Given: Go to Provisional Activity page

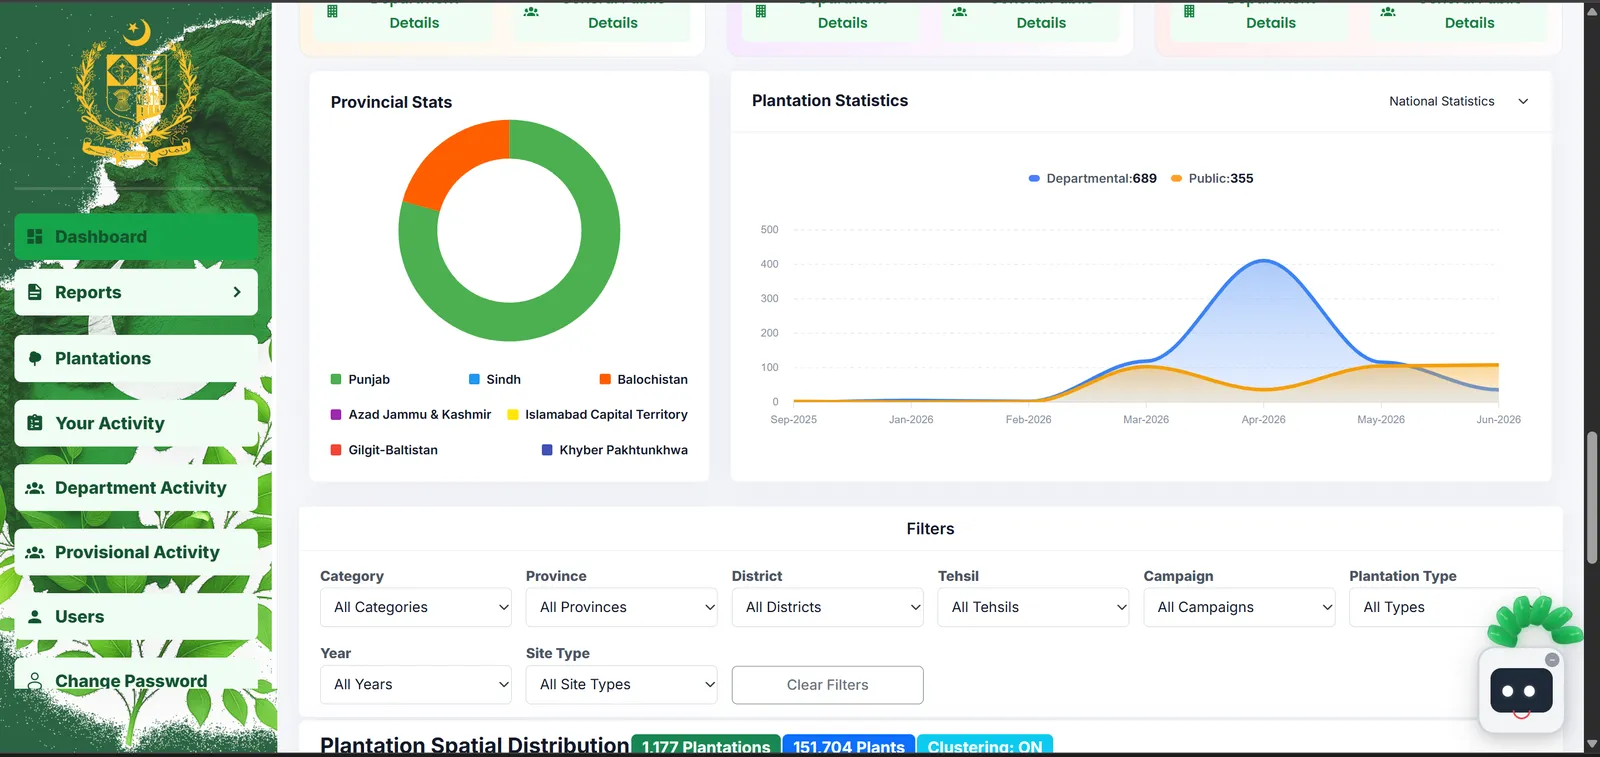Looking at the screenshot, I should click(x=136, y=552).
